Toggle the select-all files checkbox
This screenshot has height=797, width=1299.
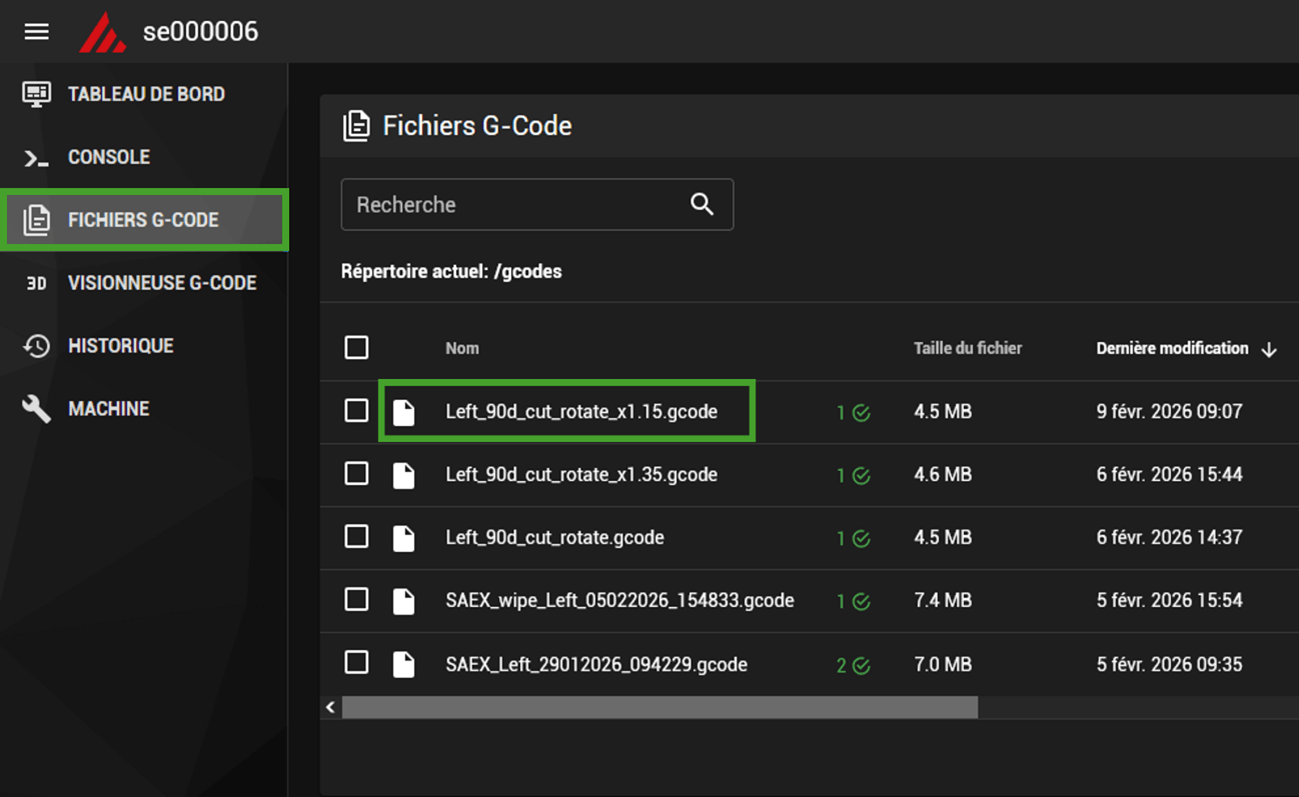click(x=356, y=348)
